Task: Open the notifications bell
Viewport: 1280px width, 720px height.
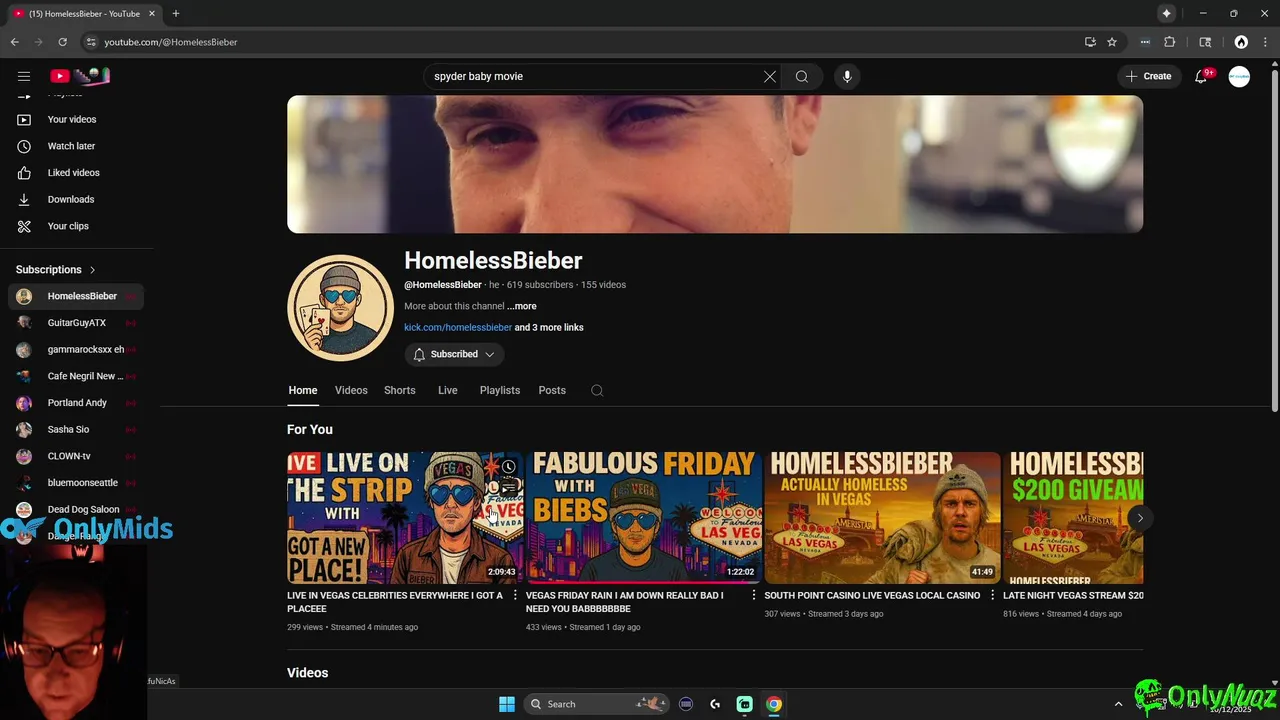Action: pos(1201,76)
